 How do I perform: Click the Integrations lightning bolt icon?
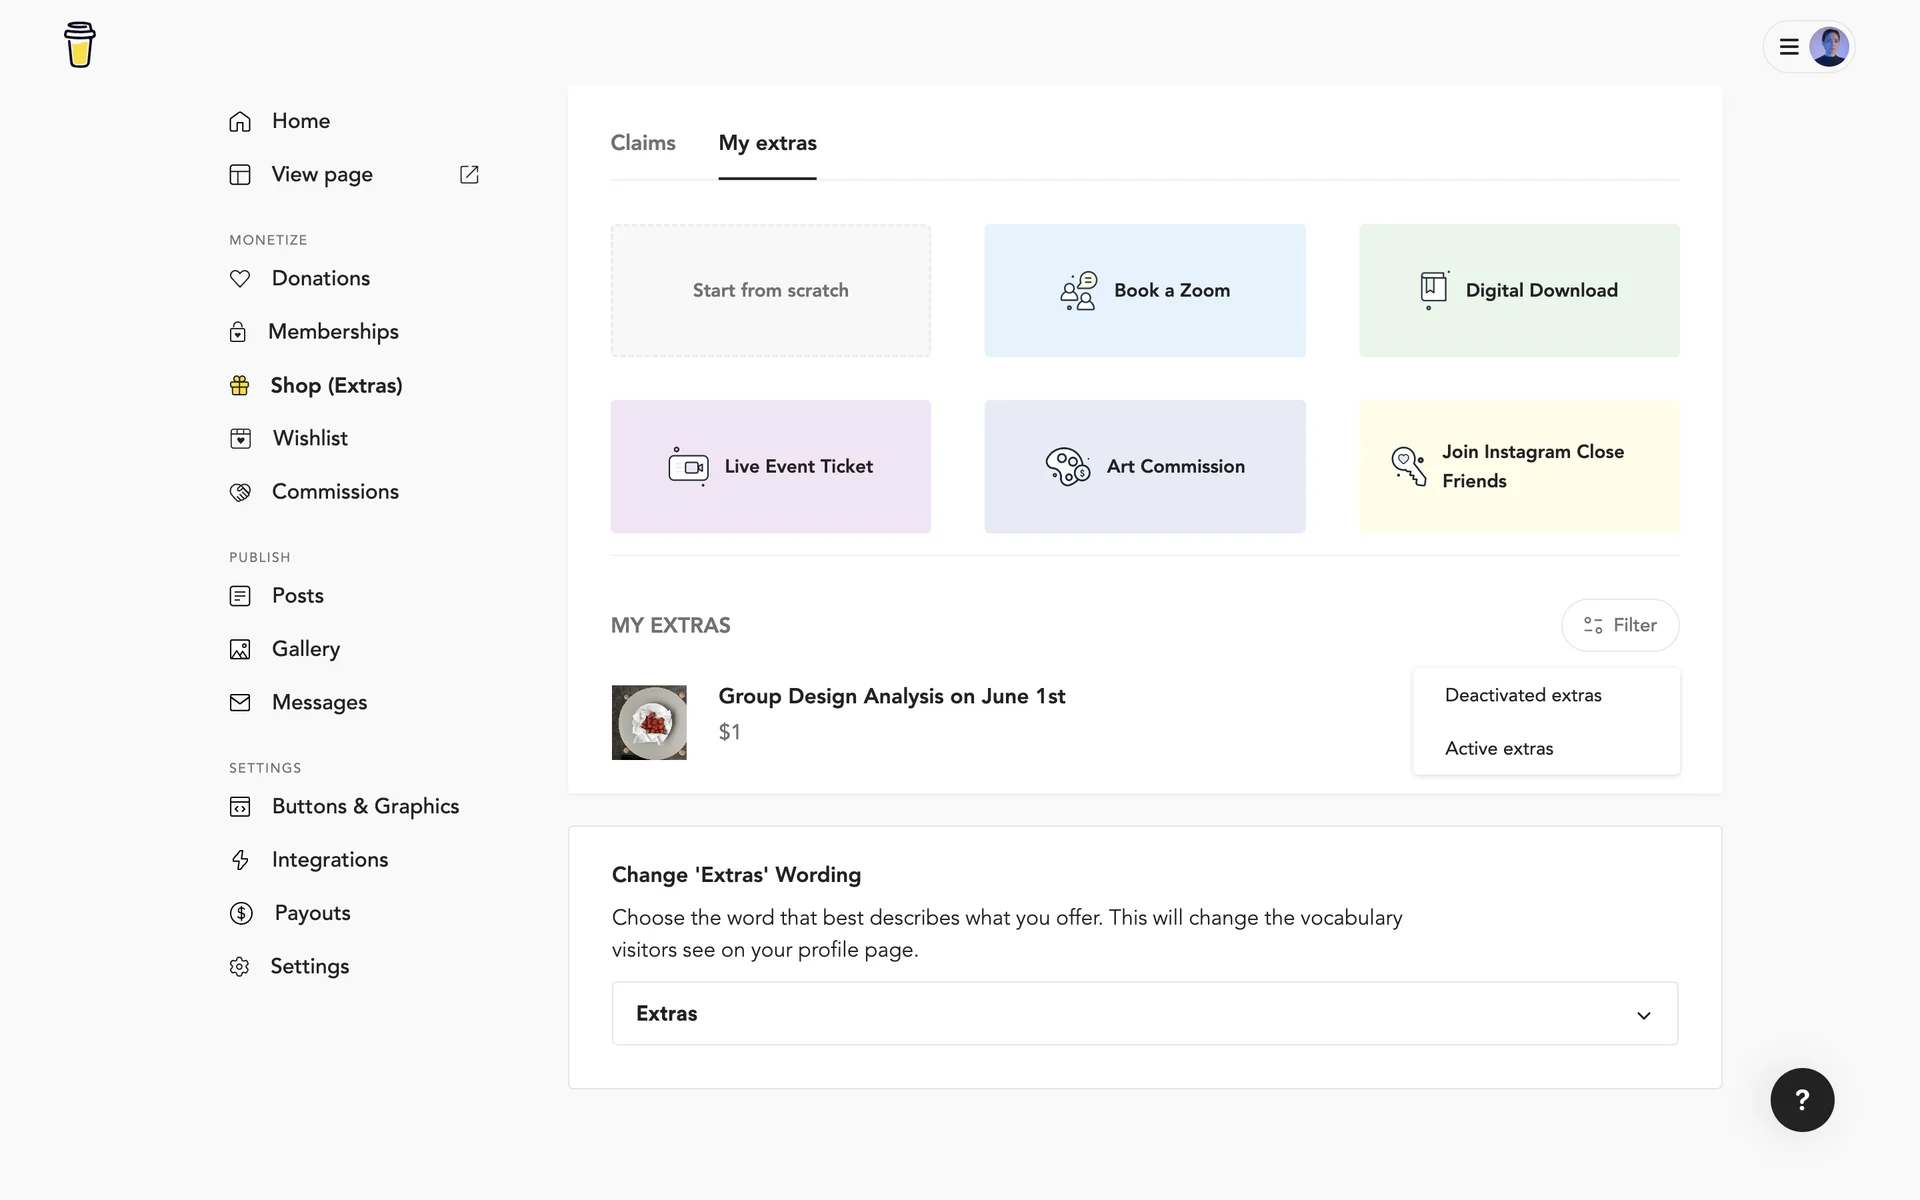point(240,860)
